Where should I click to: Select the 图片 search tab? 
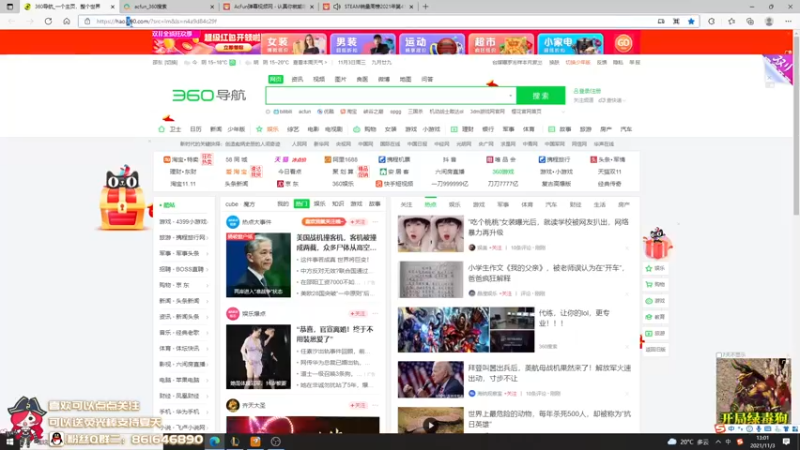point(340,79)
